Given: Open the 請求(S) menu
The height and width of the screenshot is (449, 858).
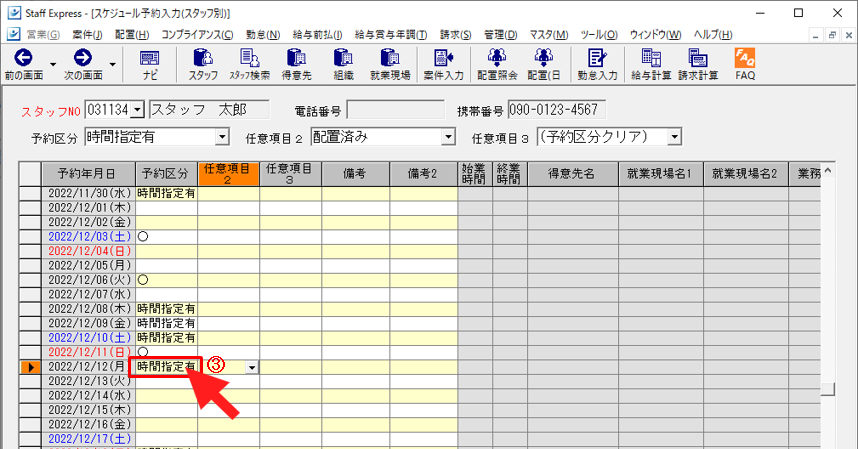Looking at the screenshot, I should [x=455, y=35].
